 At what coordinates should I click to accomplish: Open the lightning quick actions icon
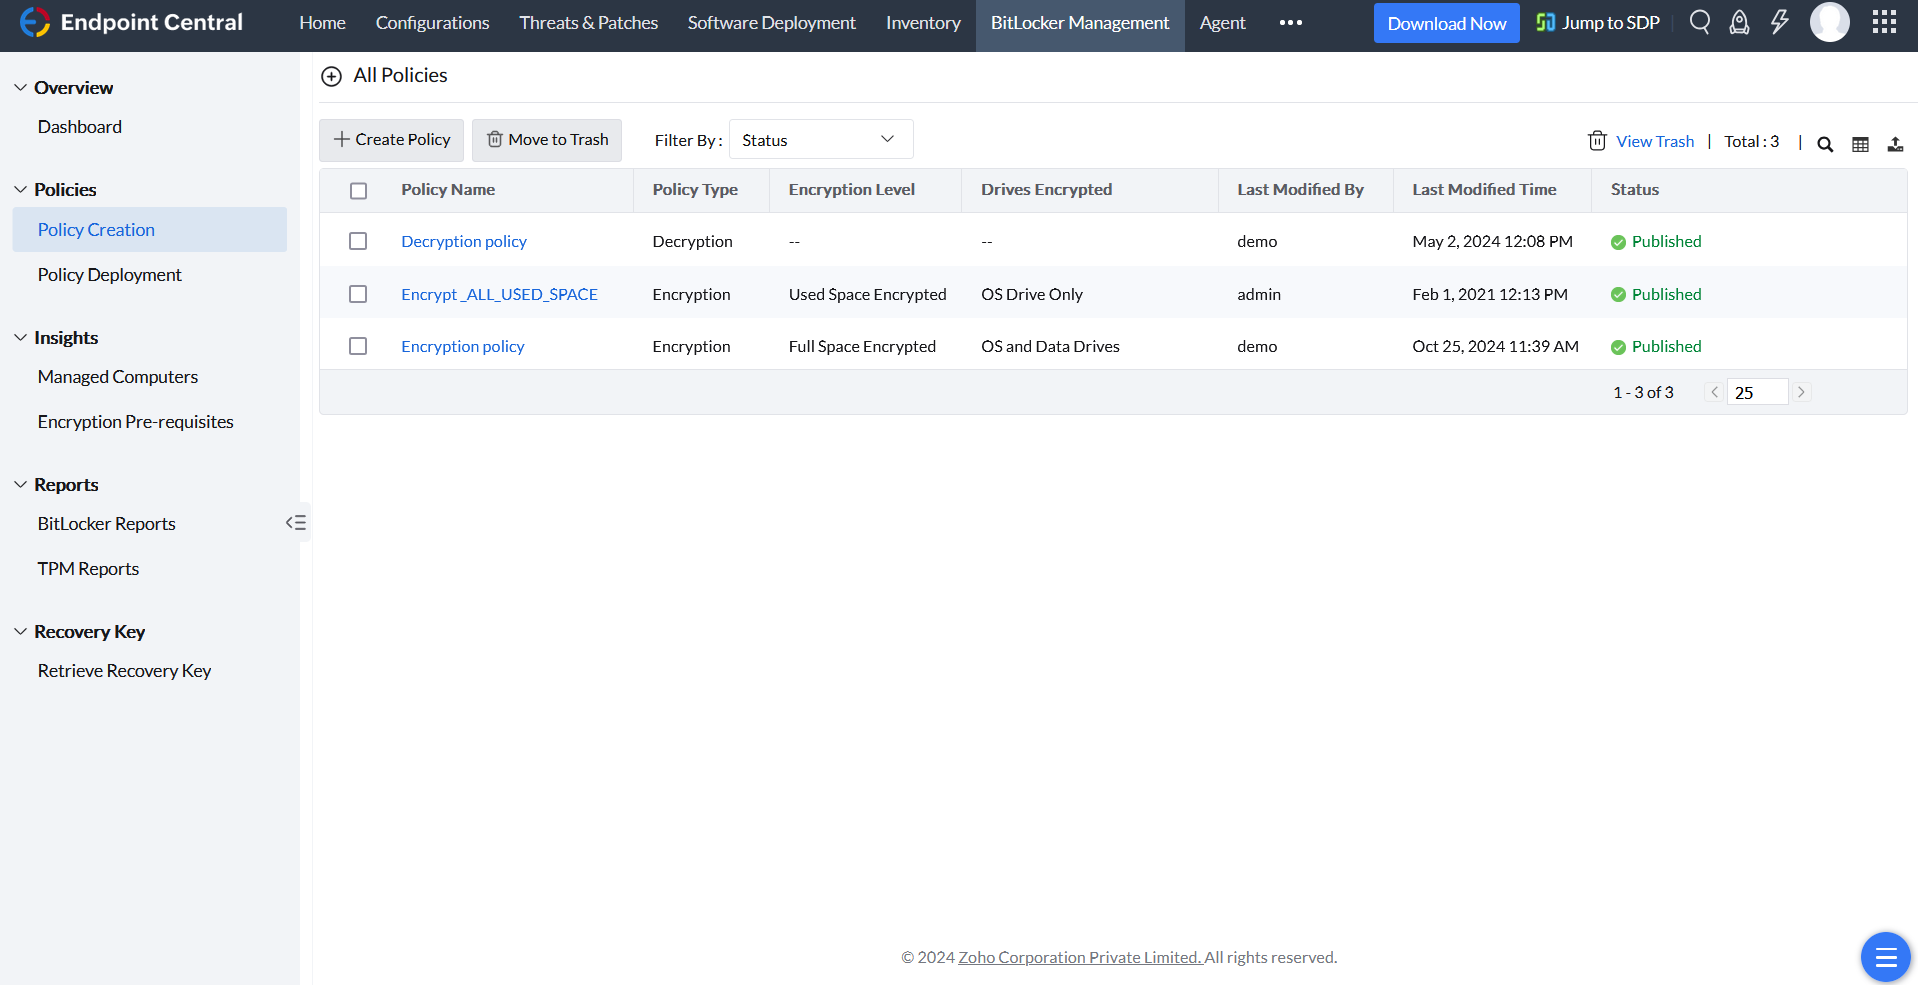(1779, 22)
